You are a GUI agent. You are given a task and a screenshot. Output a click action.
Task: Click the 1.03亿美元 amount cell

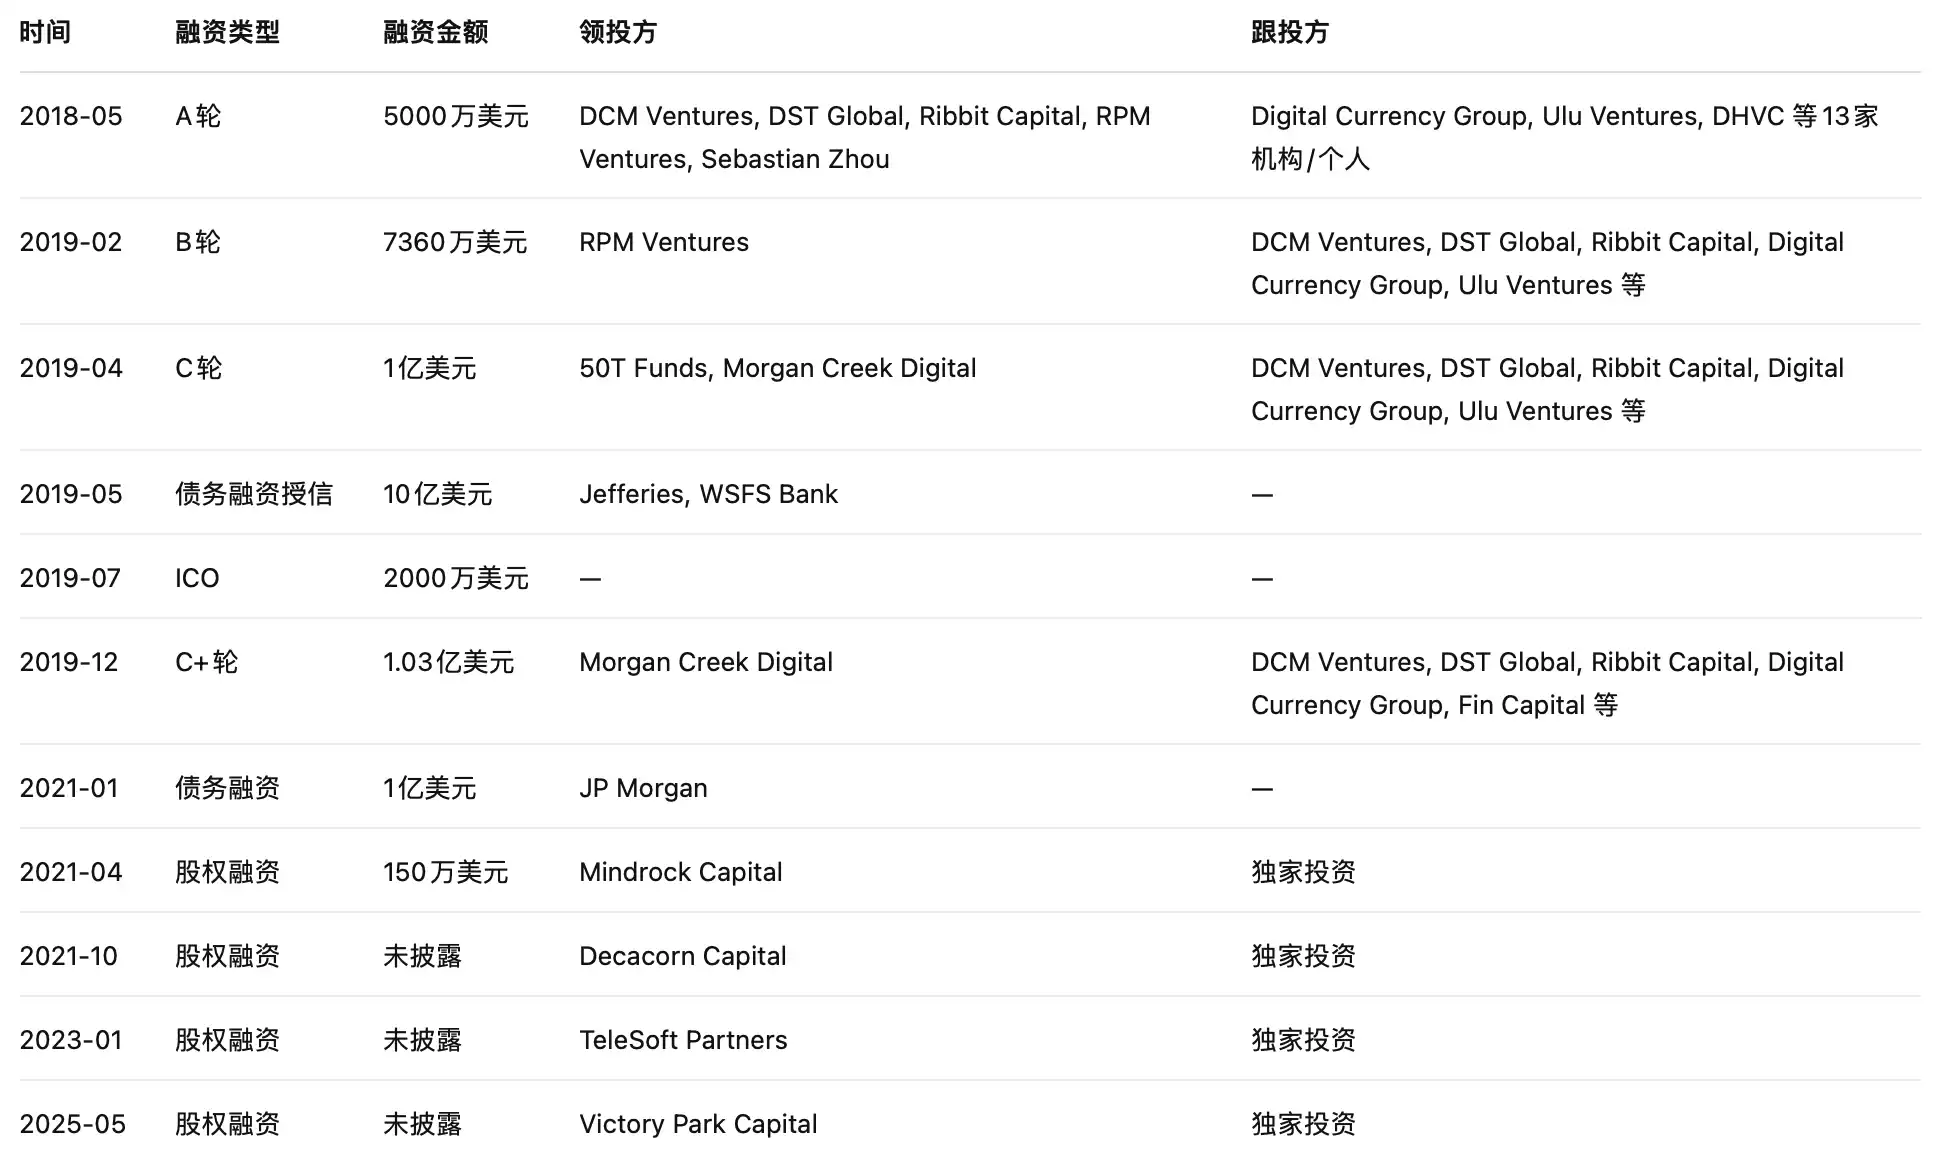pyautogui.click(x=448, y=662)
